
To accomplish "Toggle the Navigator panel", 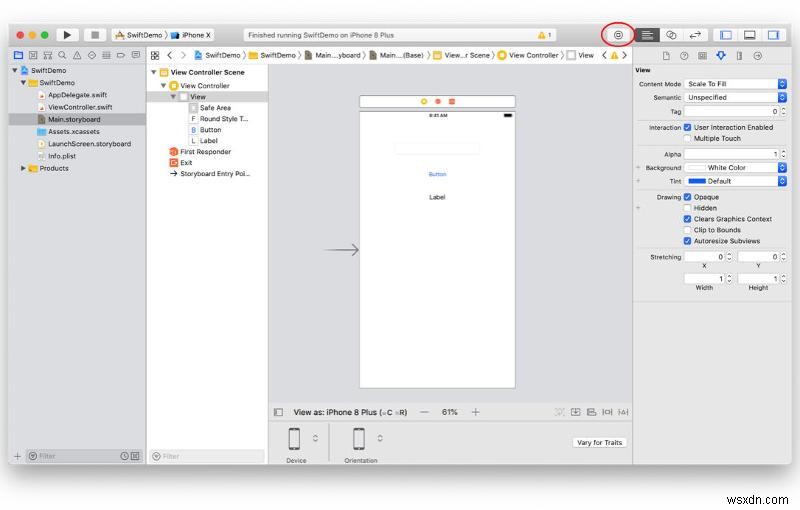I will click(x=726, y=35).
